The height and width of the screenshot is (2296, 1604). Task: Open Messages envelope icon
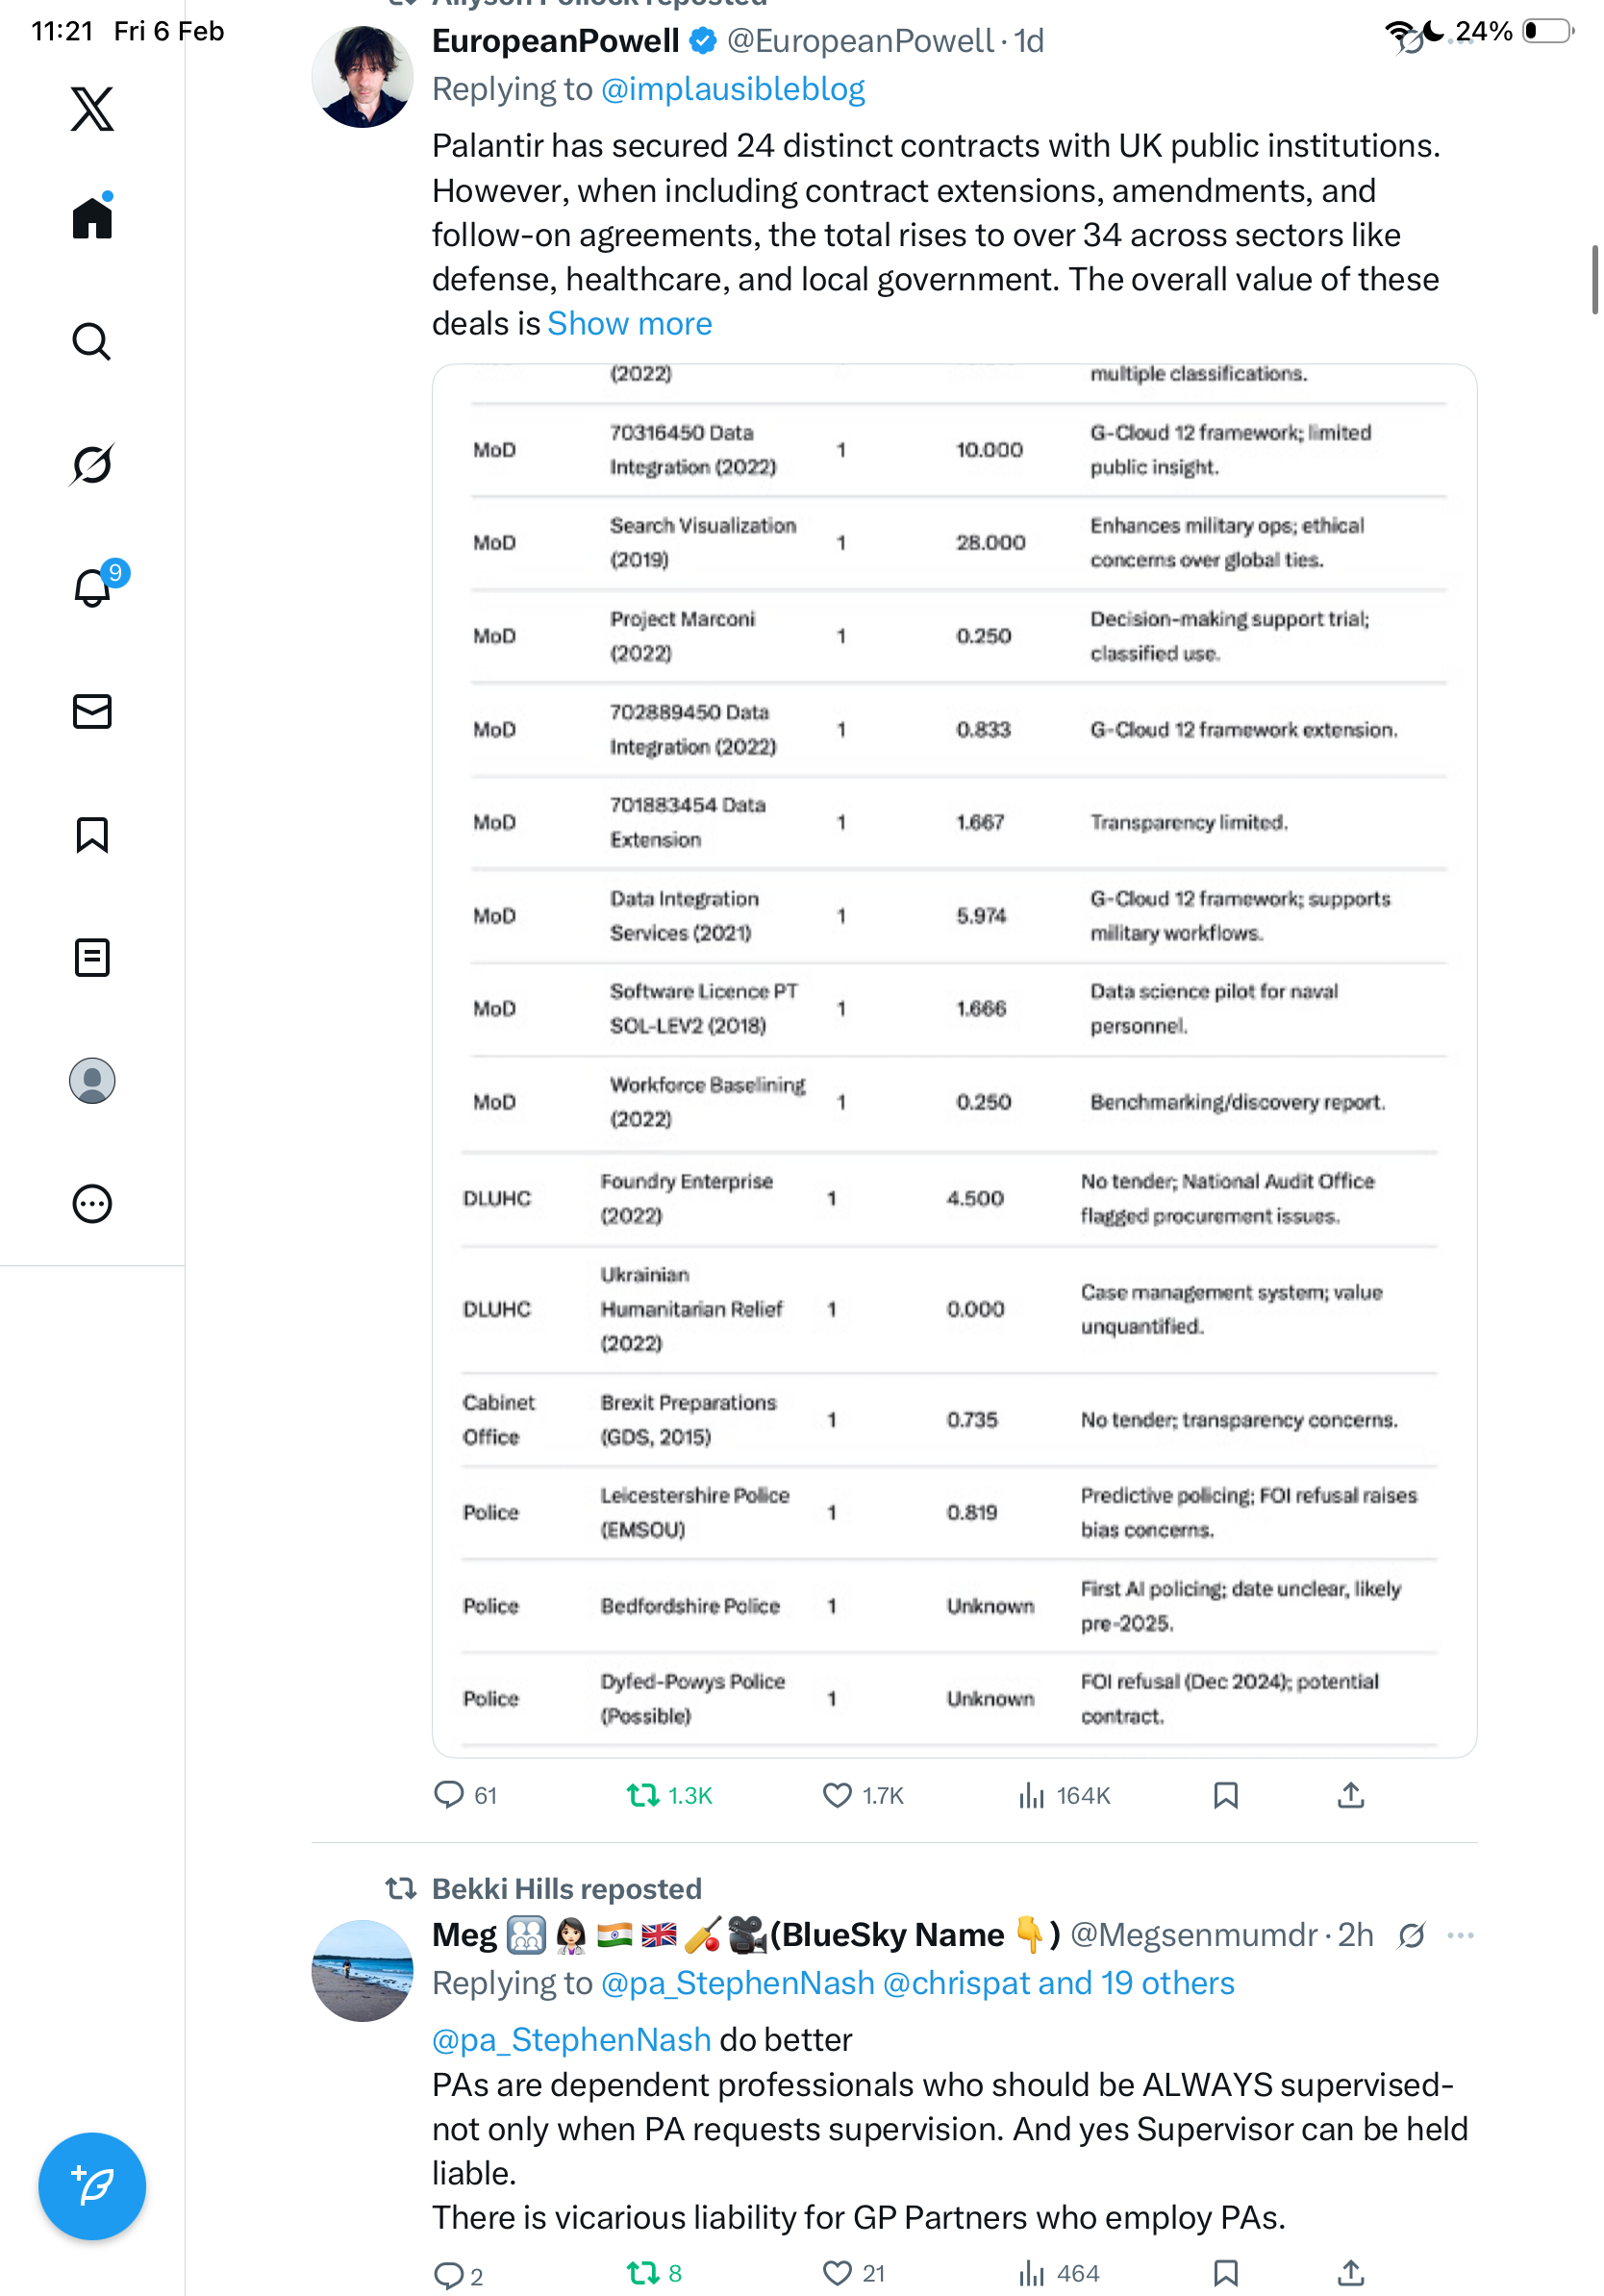92,711
